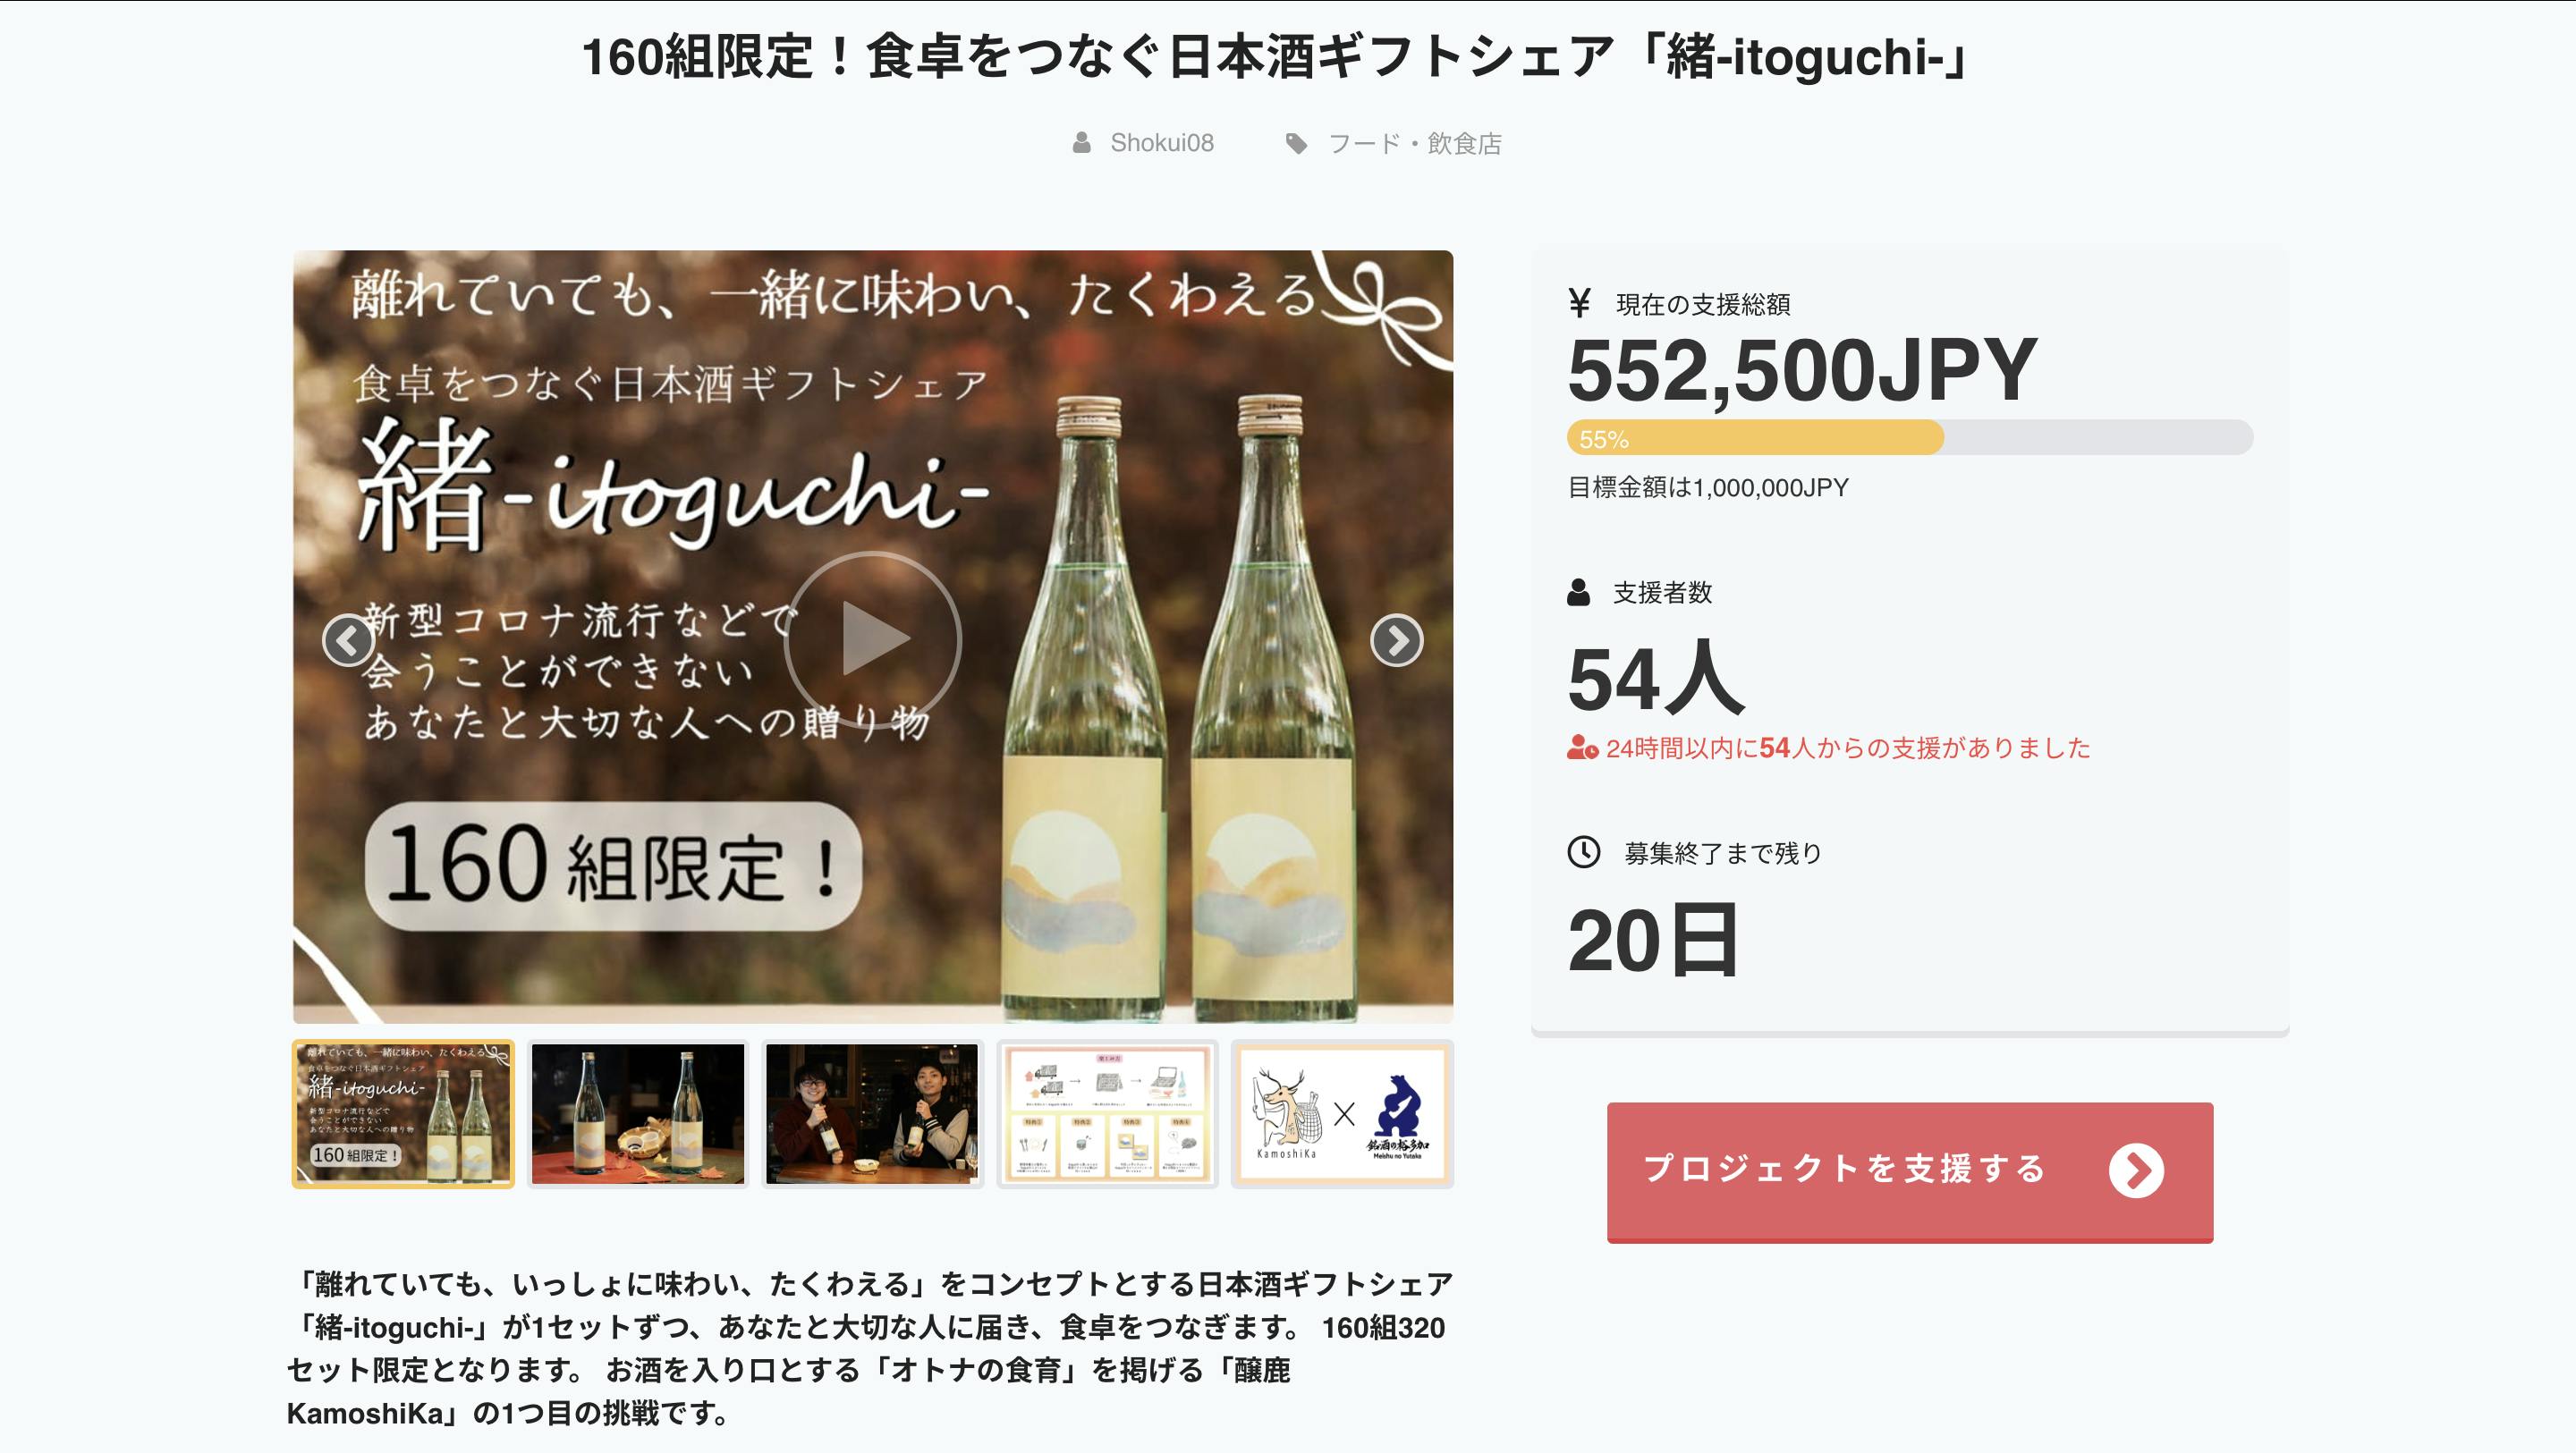
Task: Select KamoshiKa logo collaboration thumbnail
Action: click(x=1342, y=1114)
